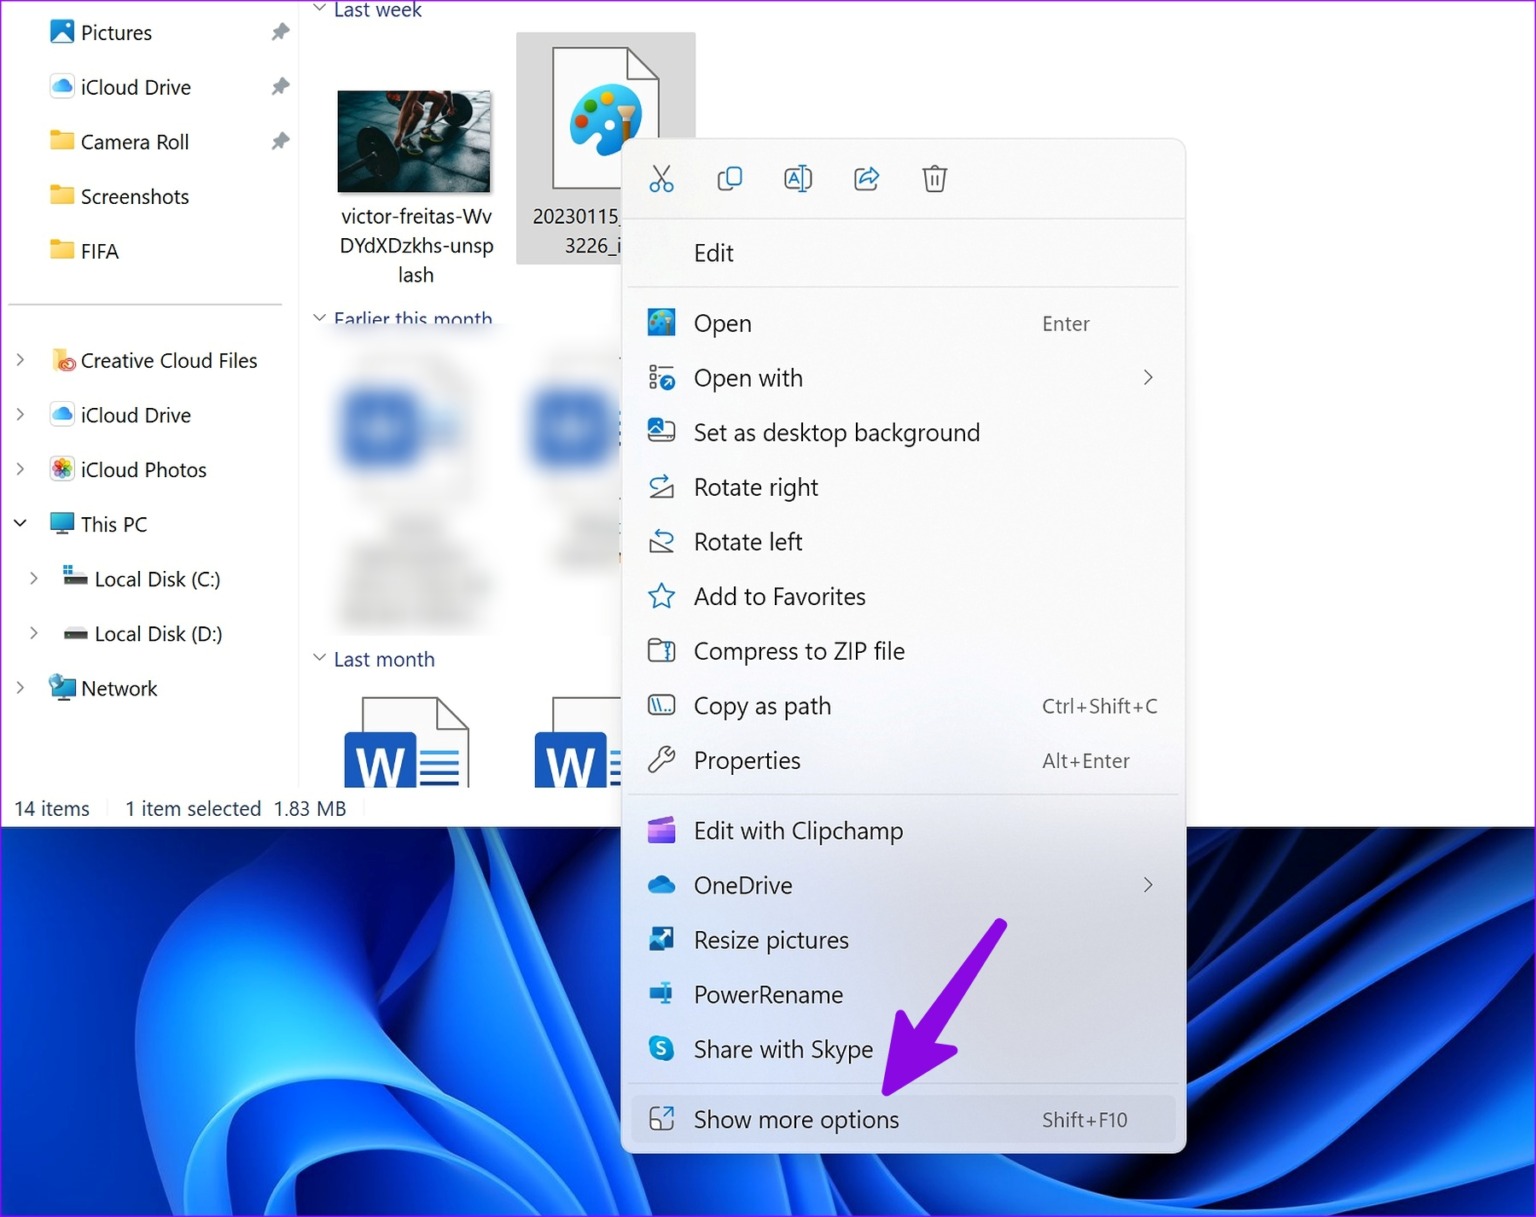This screenshot has height=1217, width=1536.
Task: Unpin iCloud Drive from the sidebar
Action: 281,87
